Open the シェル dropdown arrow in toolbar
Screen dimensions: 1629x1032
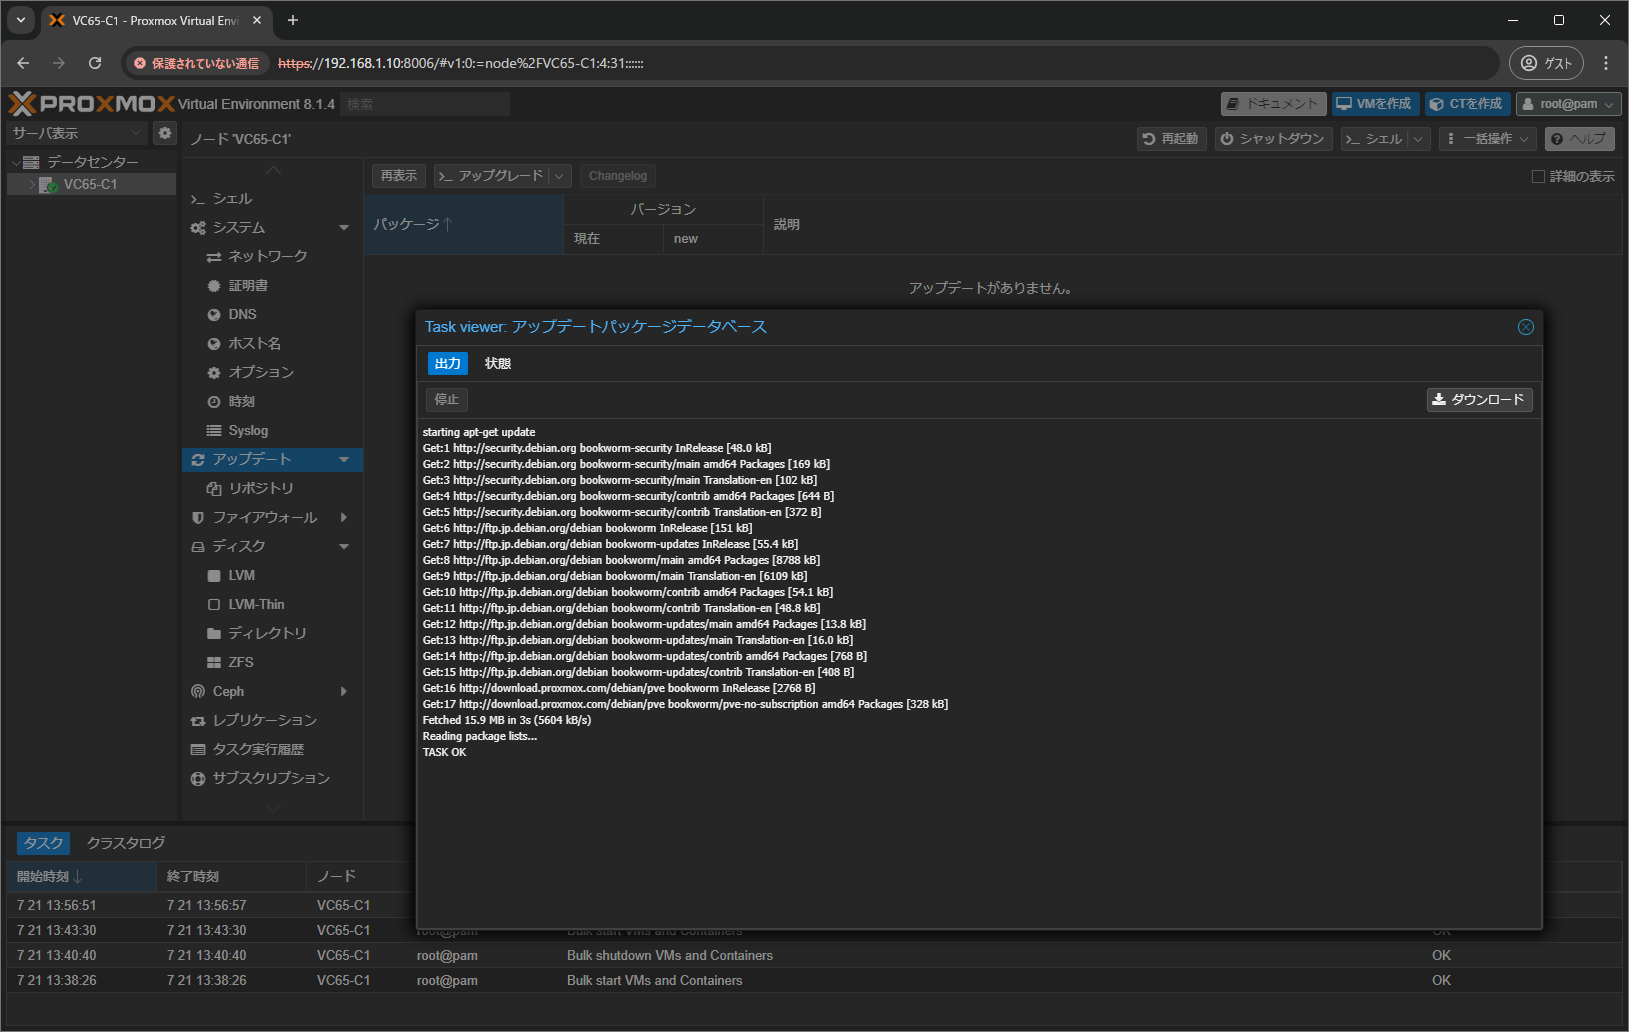pos(1418,139)
